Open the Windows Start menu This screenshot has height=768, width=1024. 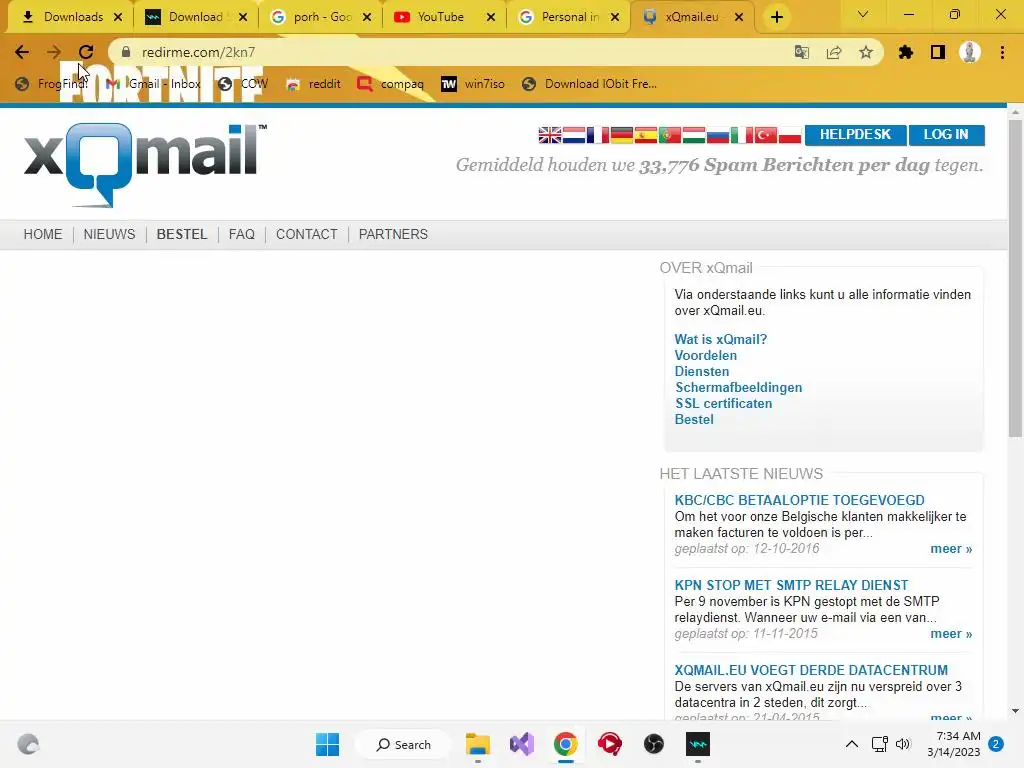pos(327,744)
